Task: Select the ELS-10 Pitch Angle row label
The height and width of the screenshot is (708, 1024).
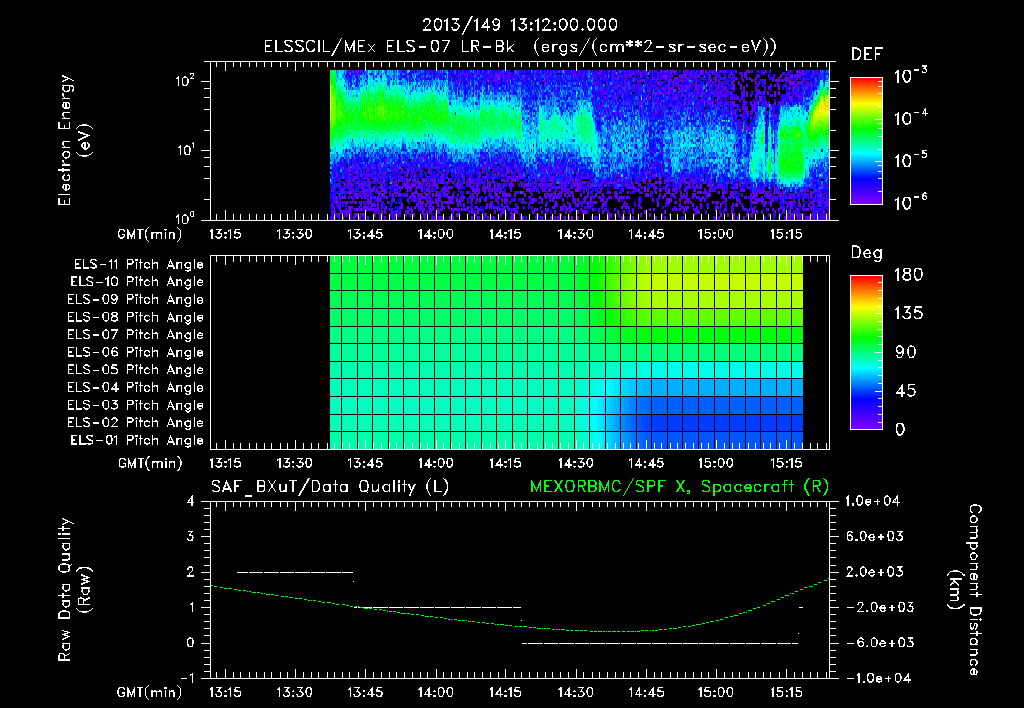Action: 137,282
